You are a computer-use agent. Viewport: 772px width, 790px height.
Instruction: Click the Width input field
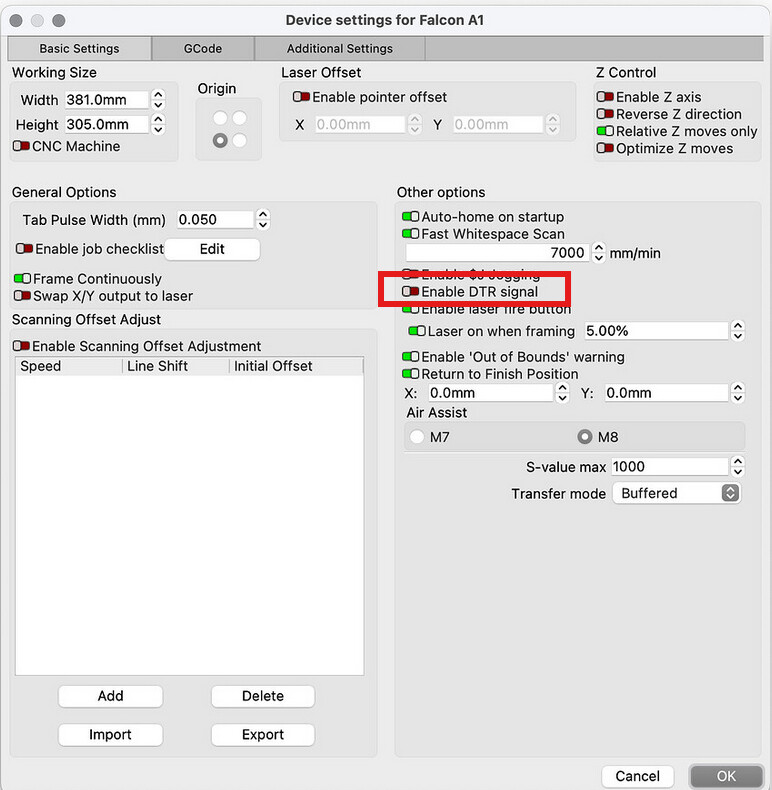(107, 99)
